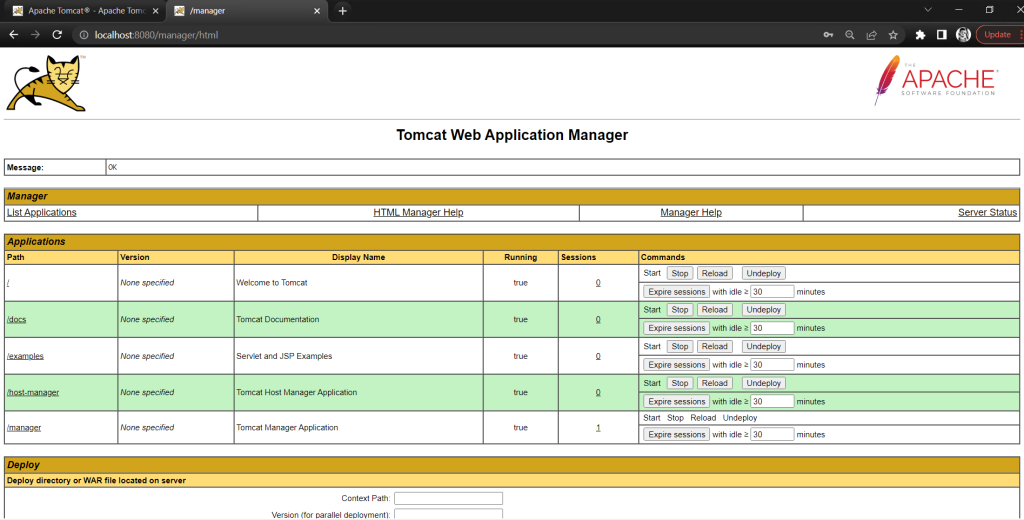Click the browser forward arrow
Screen dimensions: 1024x520
tap(35, 35)
